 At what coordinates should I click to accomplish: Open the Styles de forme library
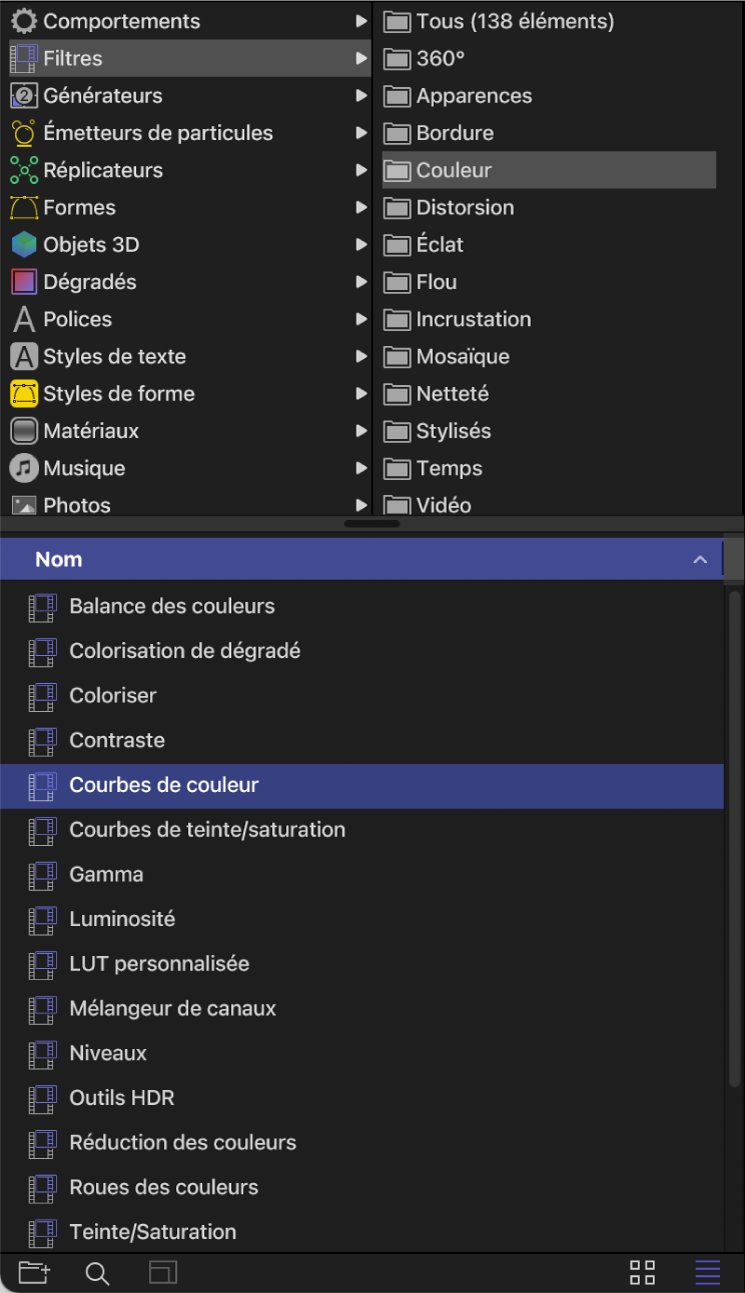pyautogui.click(x=120, y=393)
